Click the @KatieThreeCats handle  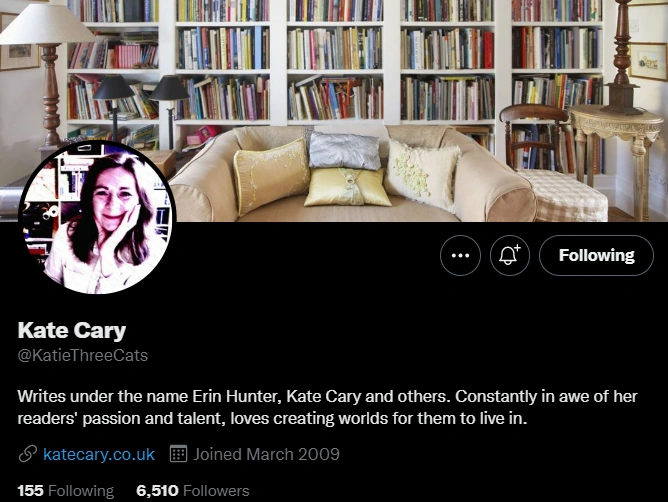pyautogui.click(x=83, y=355)
